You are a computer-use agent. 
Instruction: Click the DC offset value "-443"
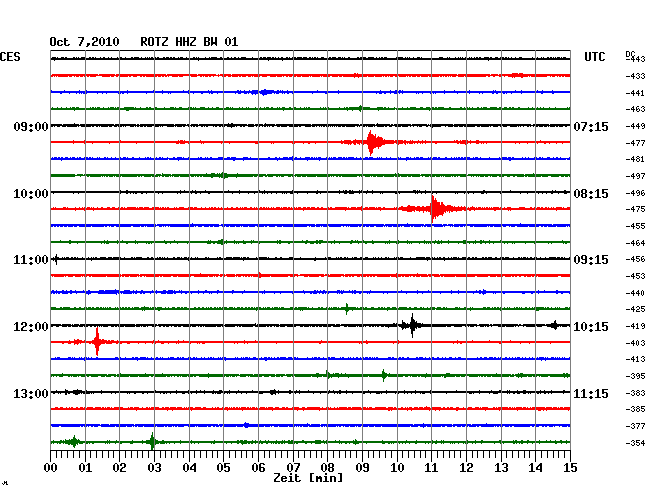pyautogui.click(x=635, y=59)
